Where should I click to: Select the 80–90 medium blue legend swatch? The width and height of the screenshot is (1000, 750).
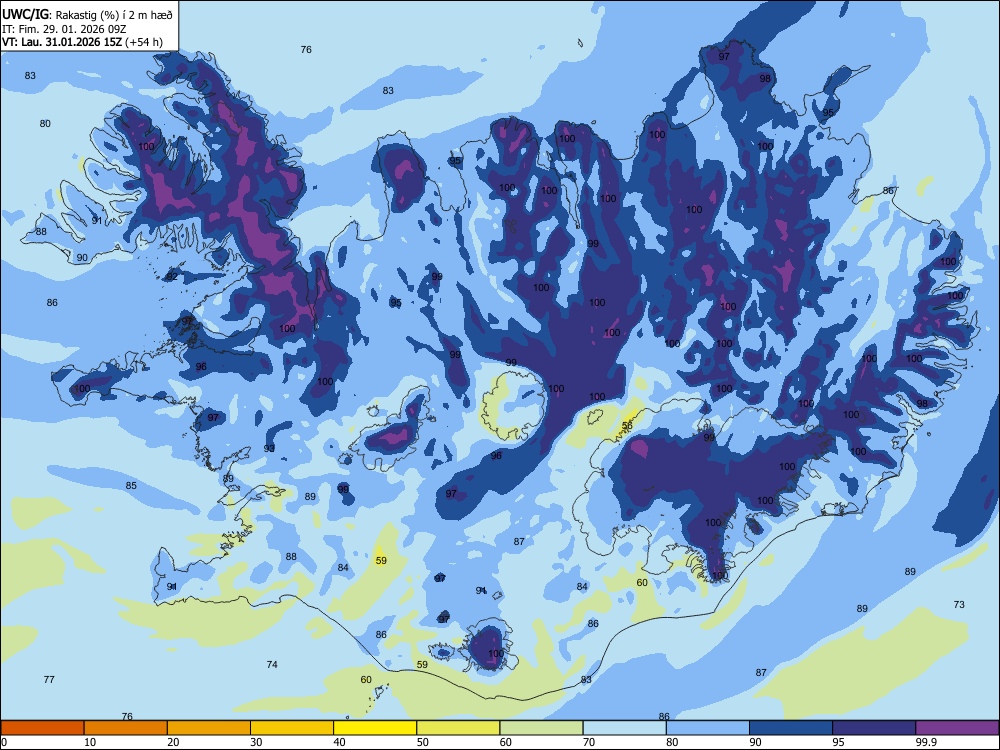pyautogui.click(x=708, y=728)
